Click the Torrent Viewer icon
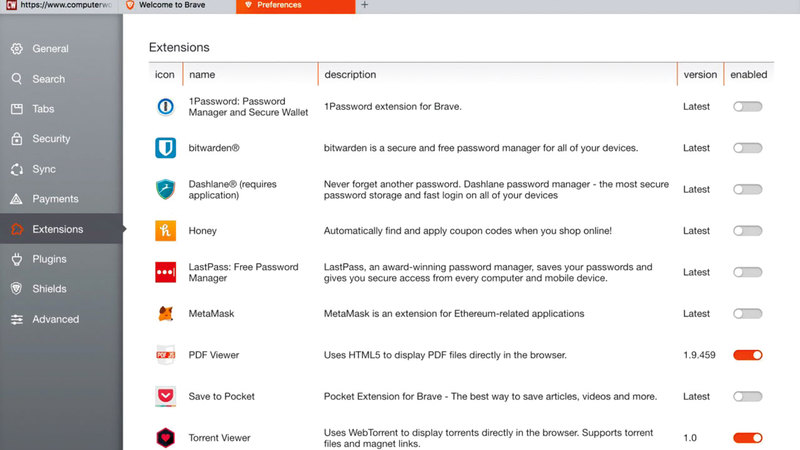This screenshot has width=800, height=450. [165, 437]
